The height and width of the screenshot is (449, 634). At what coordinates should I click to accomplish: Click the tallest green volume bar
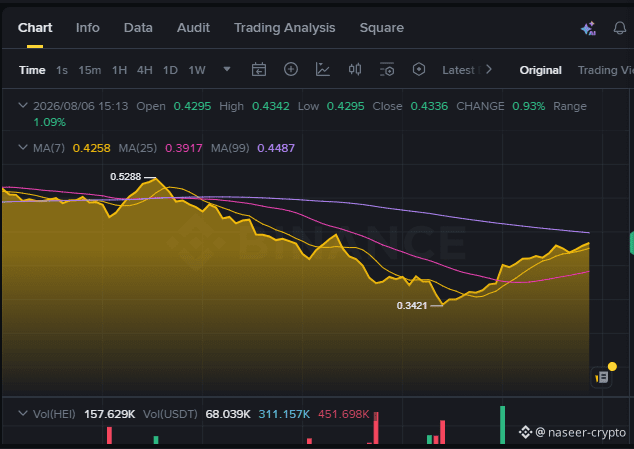click(x=503, y=425)
